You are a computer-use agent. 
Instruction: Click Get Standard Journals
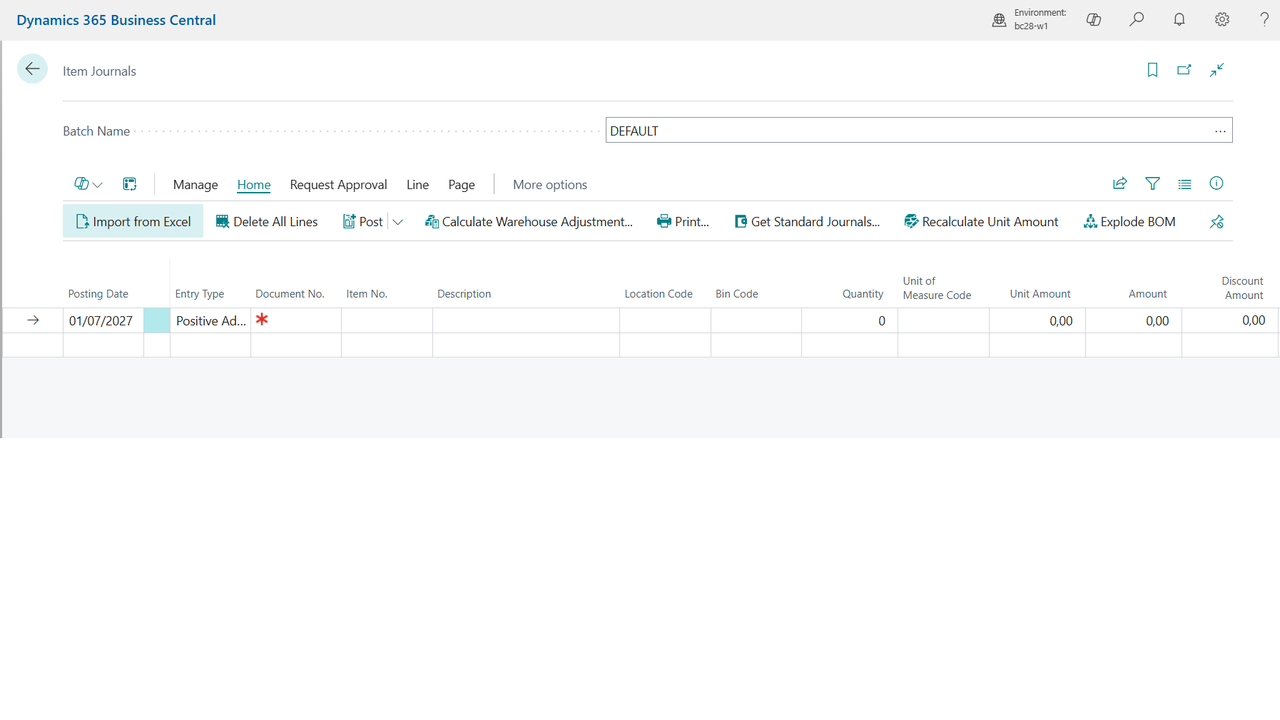(x=807, y=222)
